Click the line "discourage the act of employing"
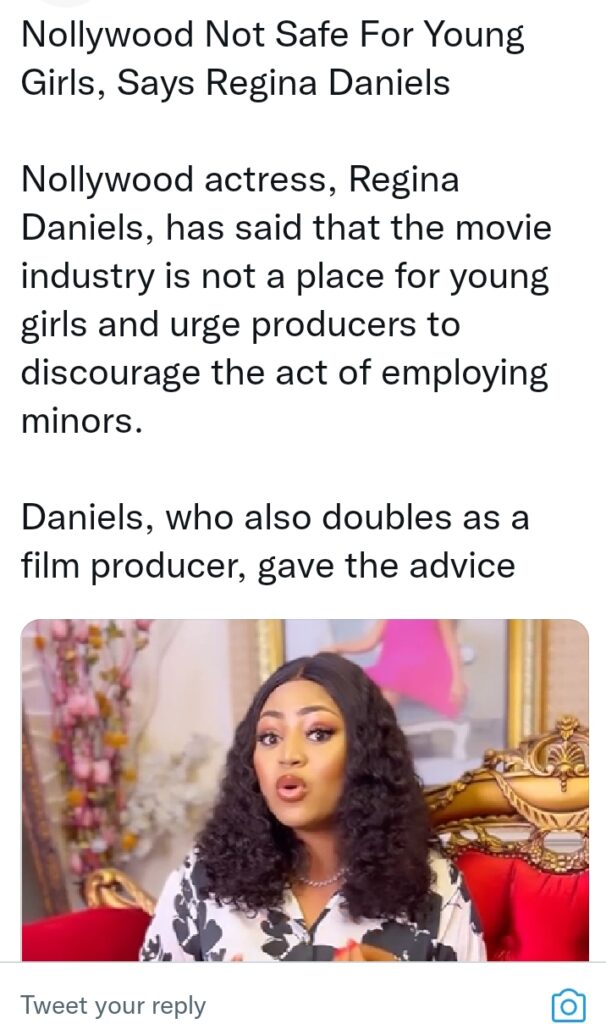 (x=285, y=374)
